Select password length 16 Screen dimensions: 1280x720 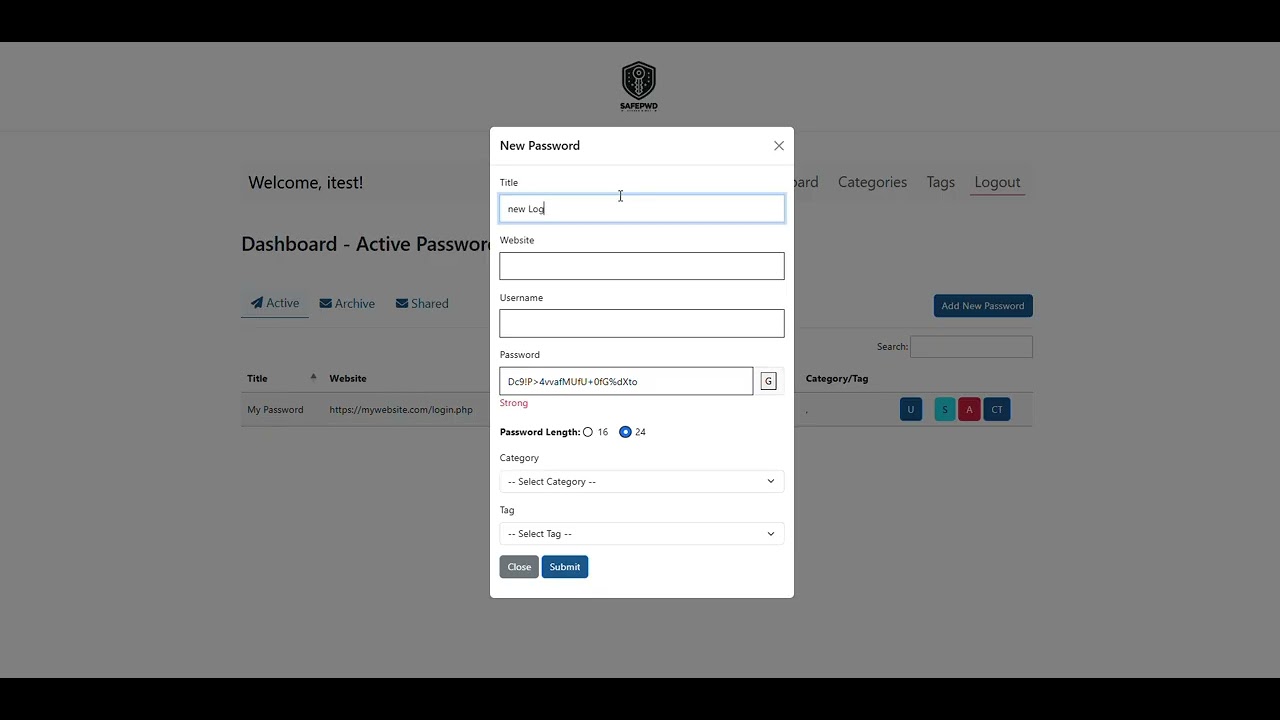(588, 432)
